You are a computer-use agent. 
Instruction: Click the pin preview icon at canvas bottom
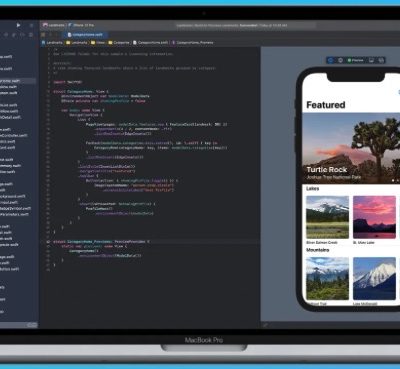click(x=265, y=325)
